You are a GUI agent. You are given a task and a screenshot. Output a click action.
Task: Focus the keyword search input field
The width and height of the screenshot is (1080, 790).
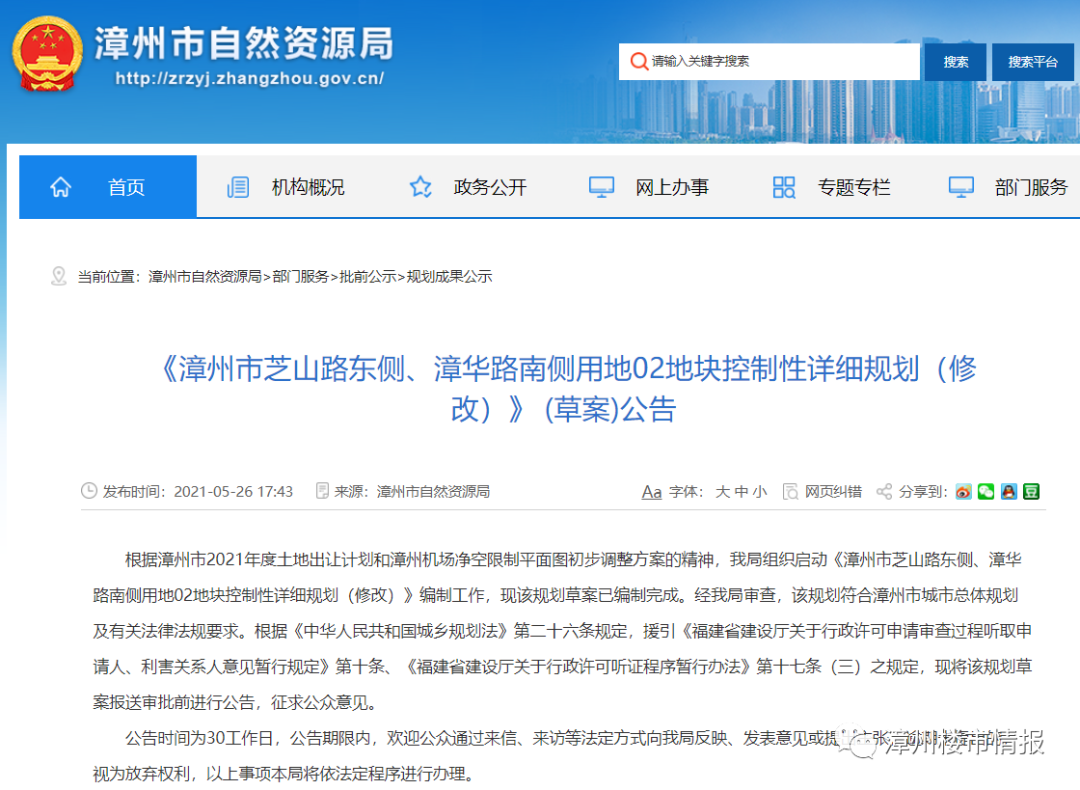(x=780, y=62)
